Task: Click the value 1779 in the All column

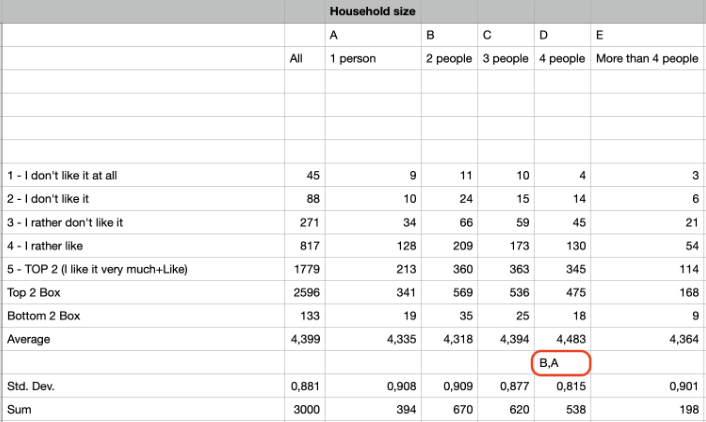Action: tap(305, 269)
